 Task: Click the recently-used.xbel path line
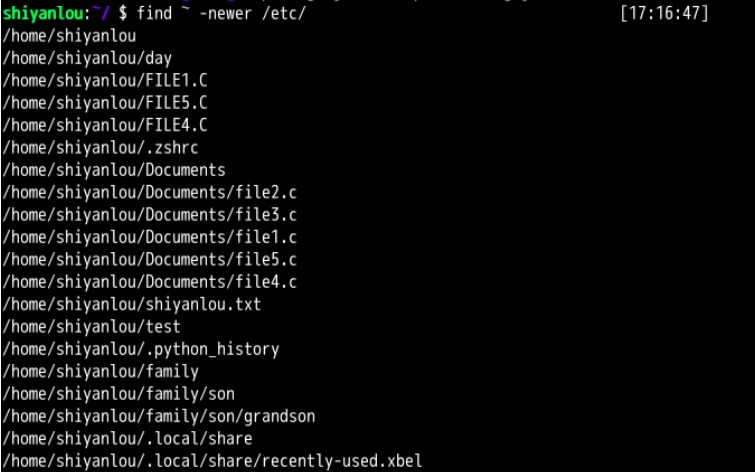tap(212, 461)
